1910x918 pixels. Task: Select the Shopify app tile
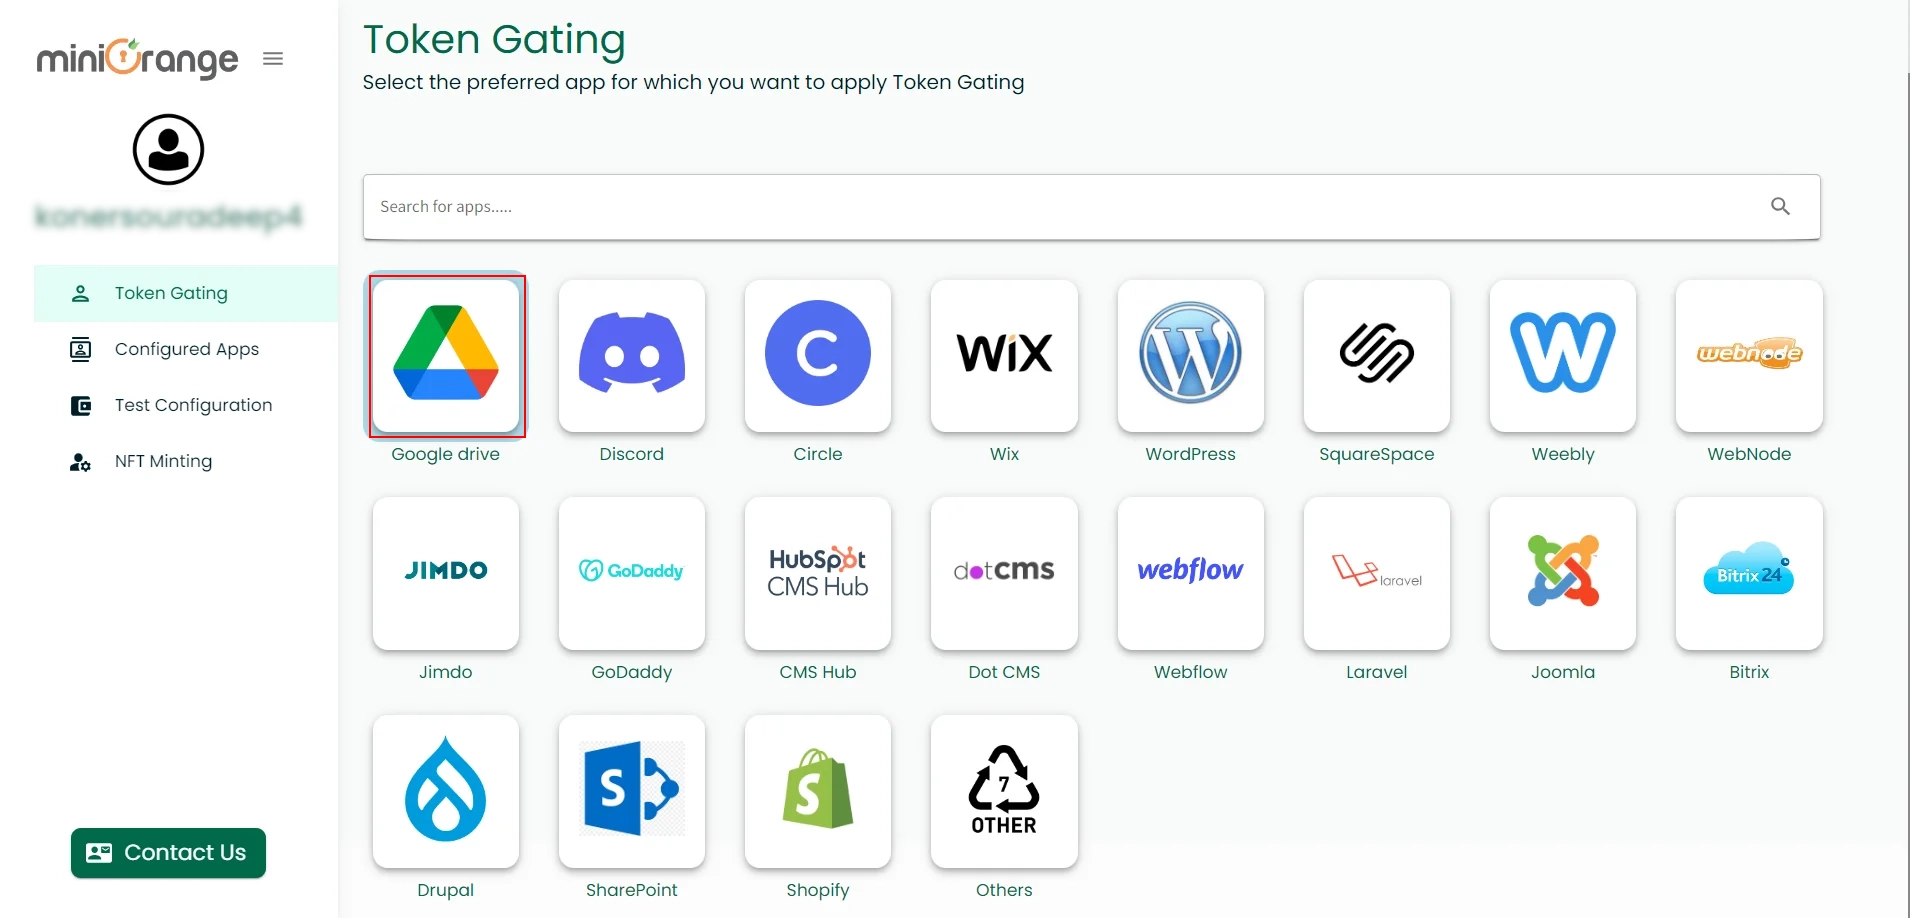[818, 792]
